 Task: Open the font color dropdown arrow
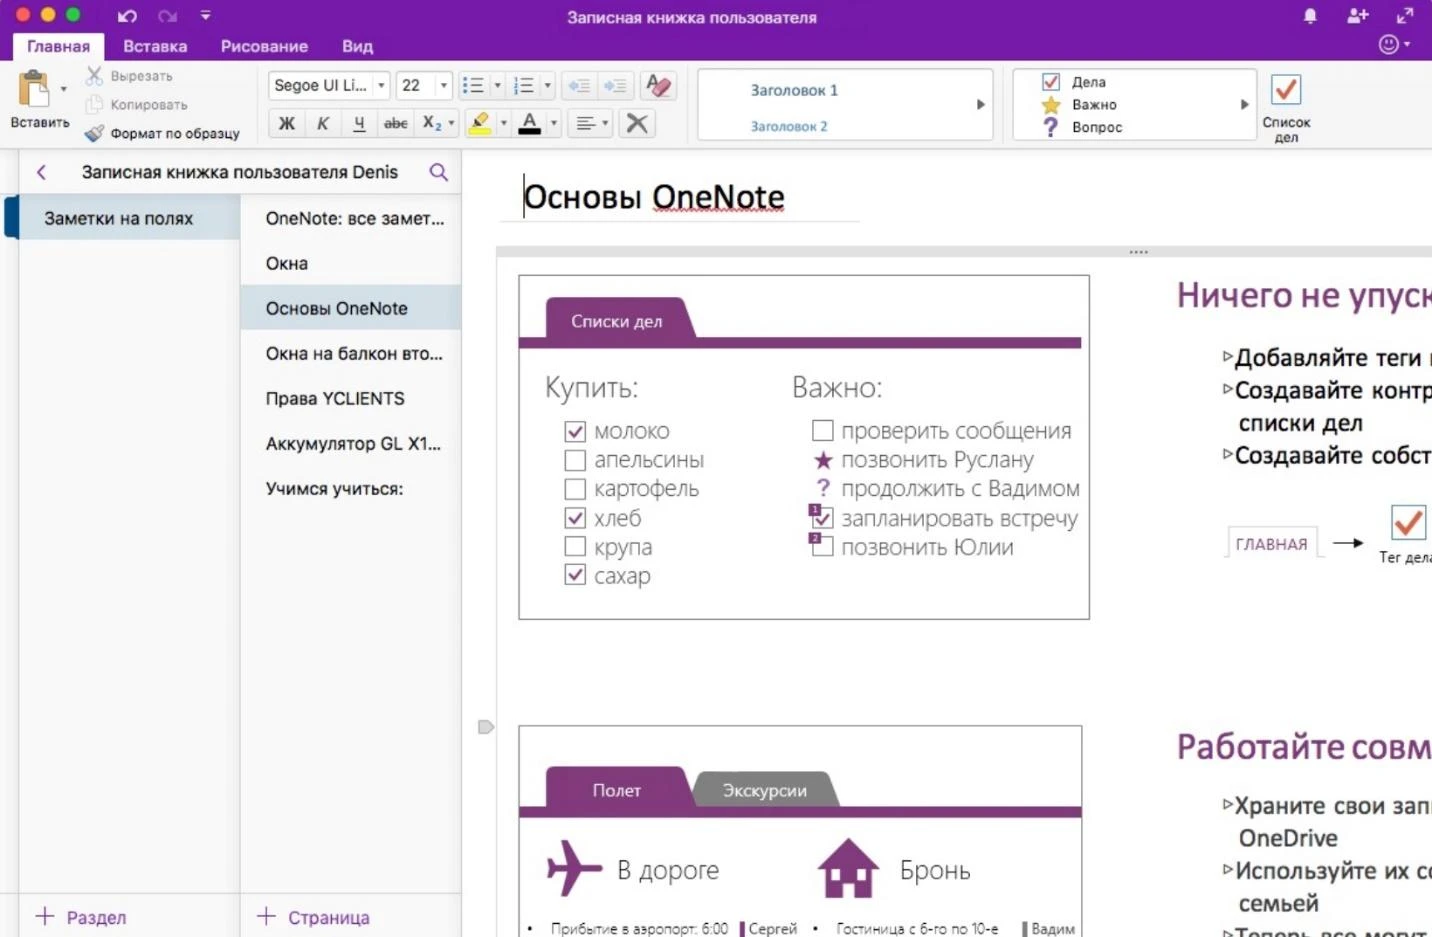point(553,123)
